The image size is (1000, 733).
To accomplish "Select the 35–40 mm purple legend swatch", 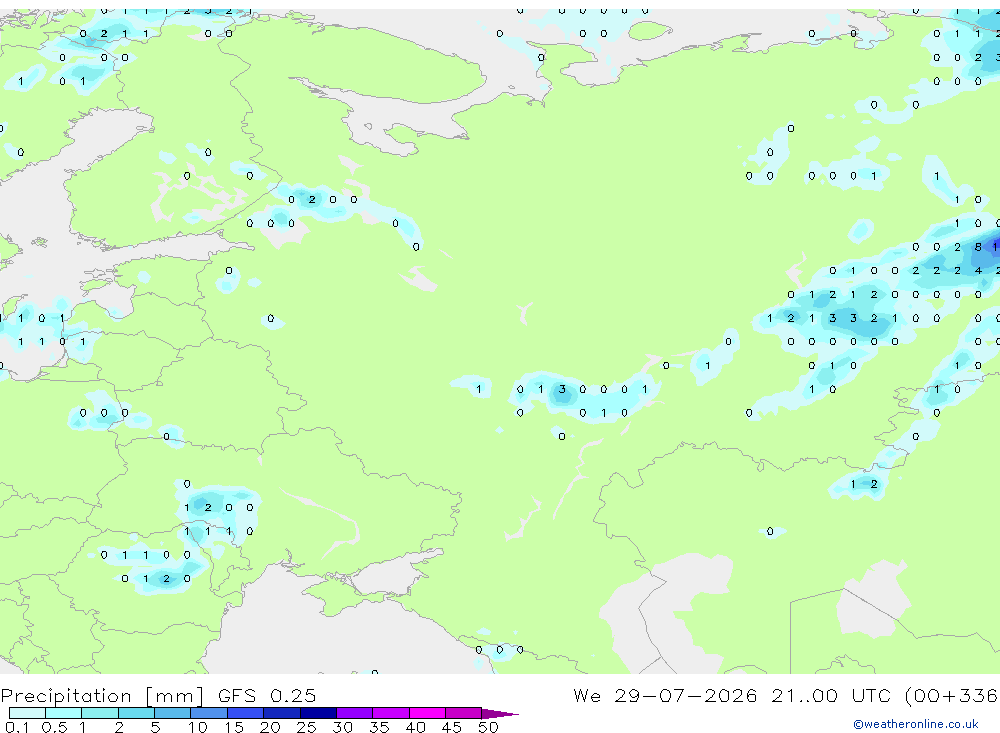I will pos(391,713).
